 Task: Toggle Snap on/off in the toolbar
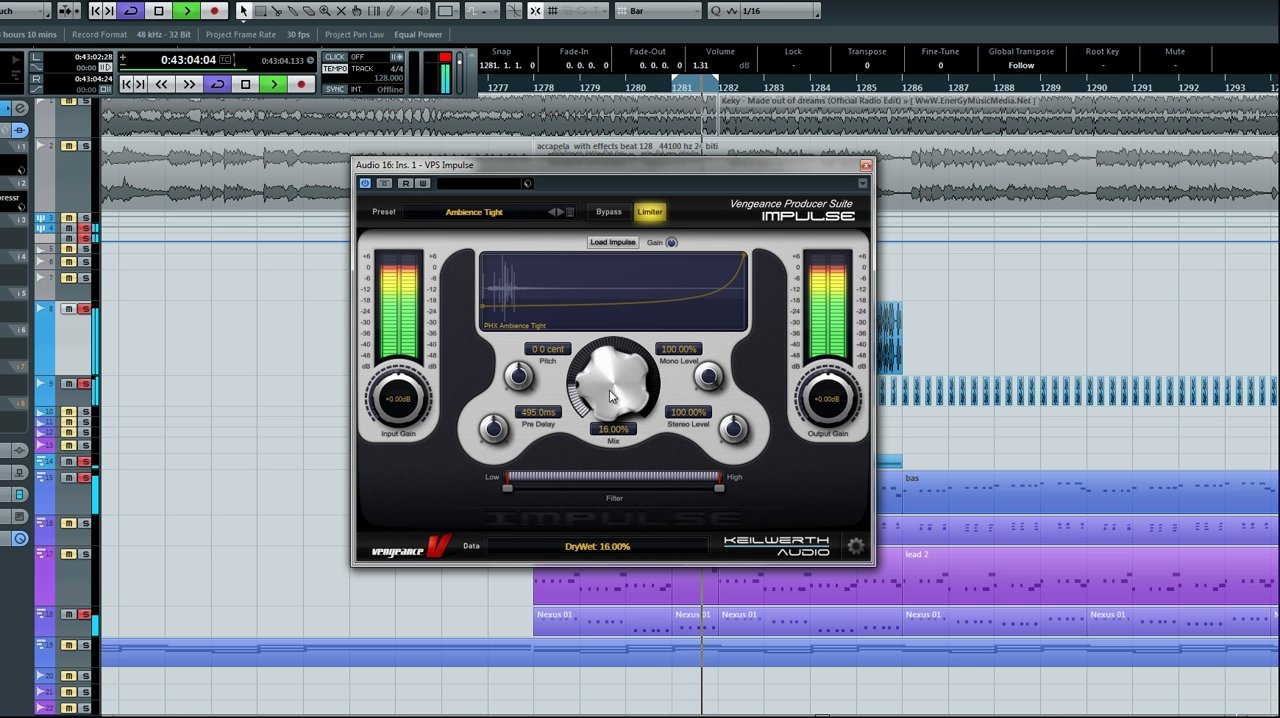click(535, 10)
